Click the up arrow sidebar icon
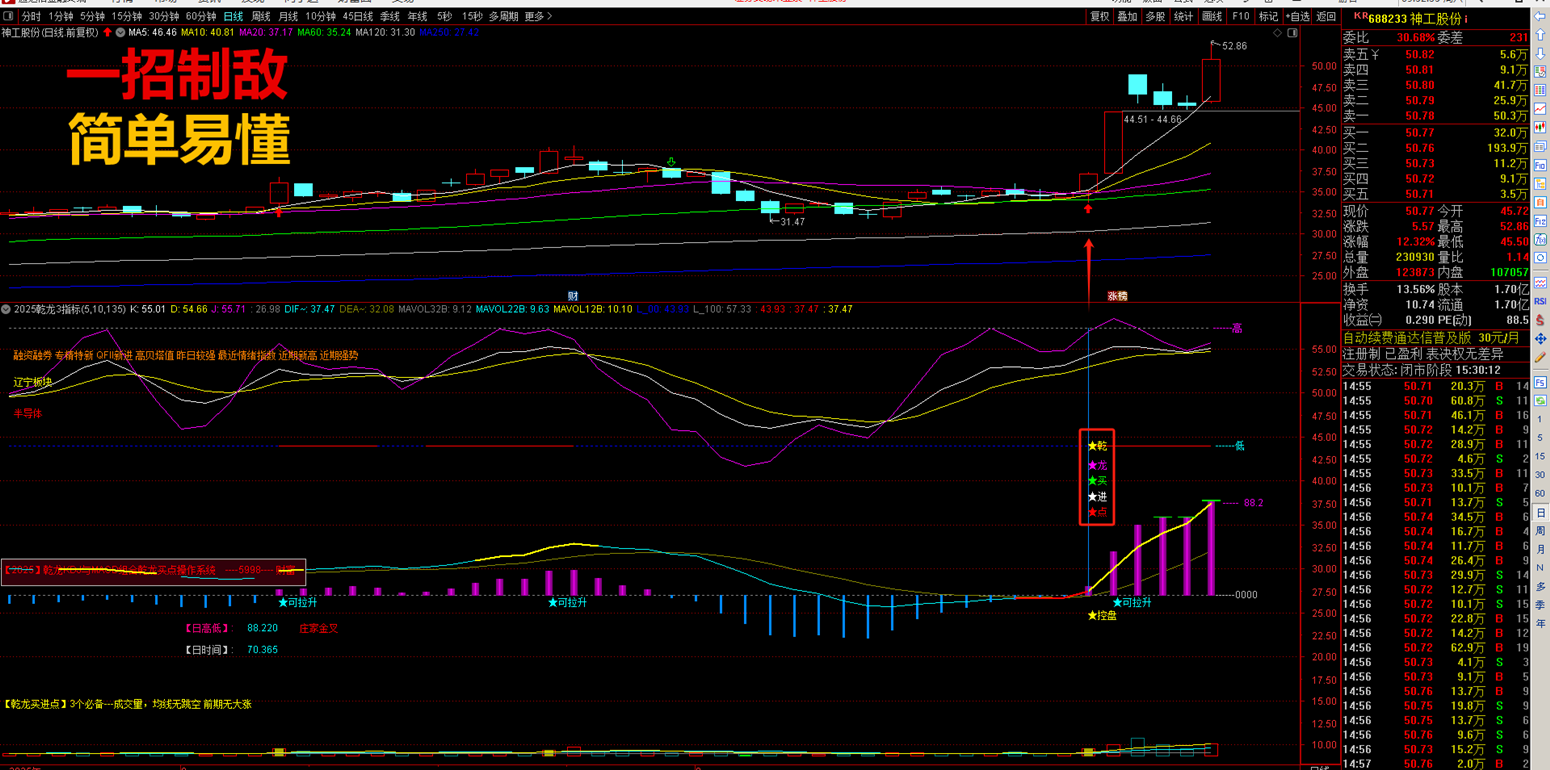Image resolution: width=1550 pixels, height=770 pixels. point(1540,35)
